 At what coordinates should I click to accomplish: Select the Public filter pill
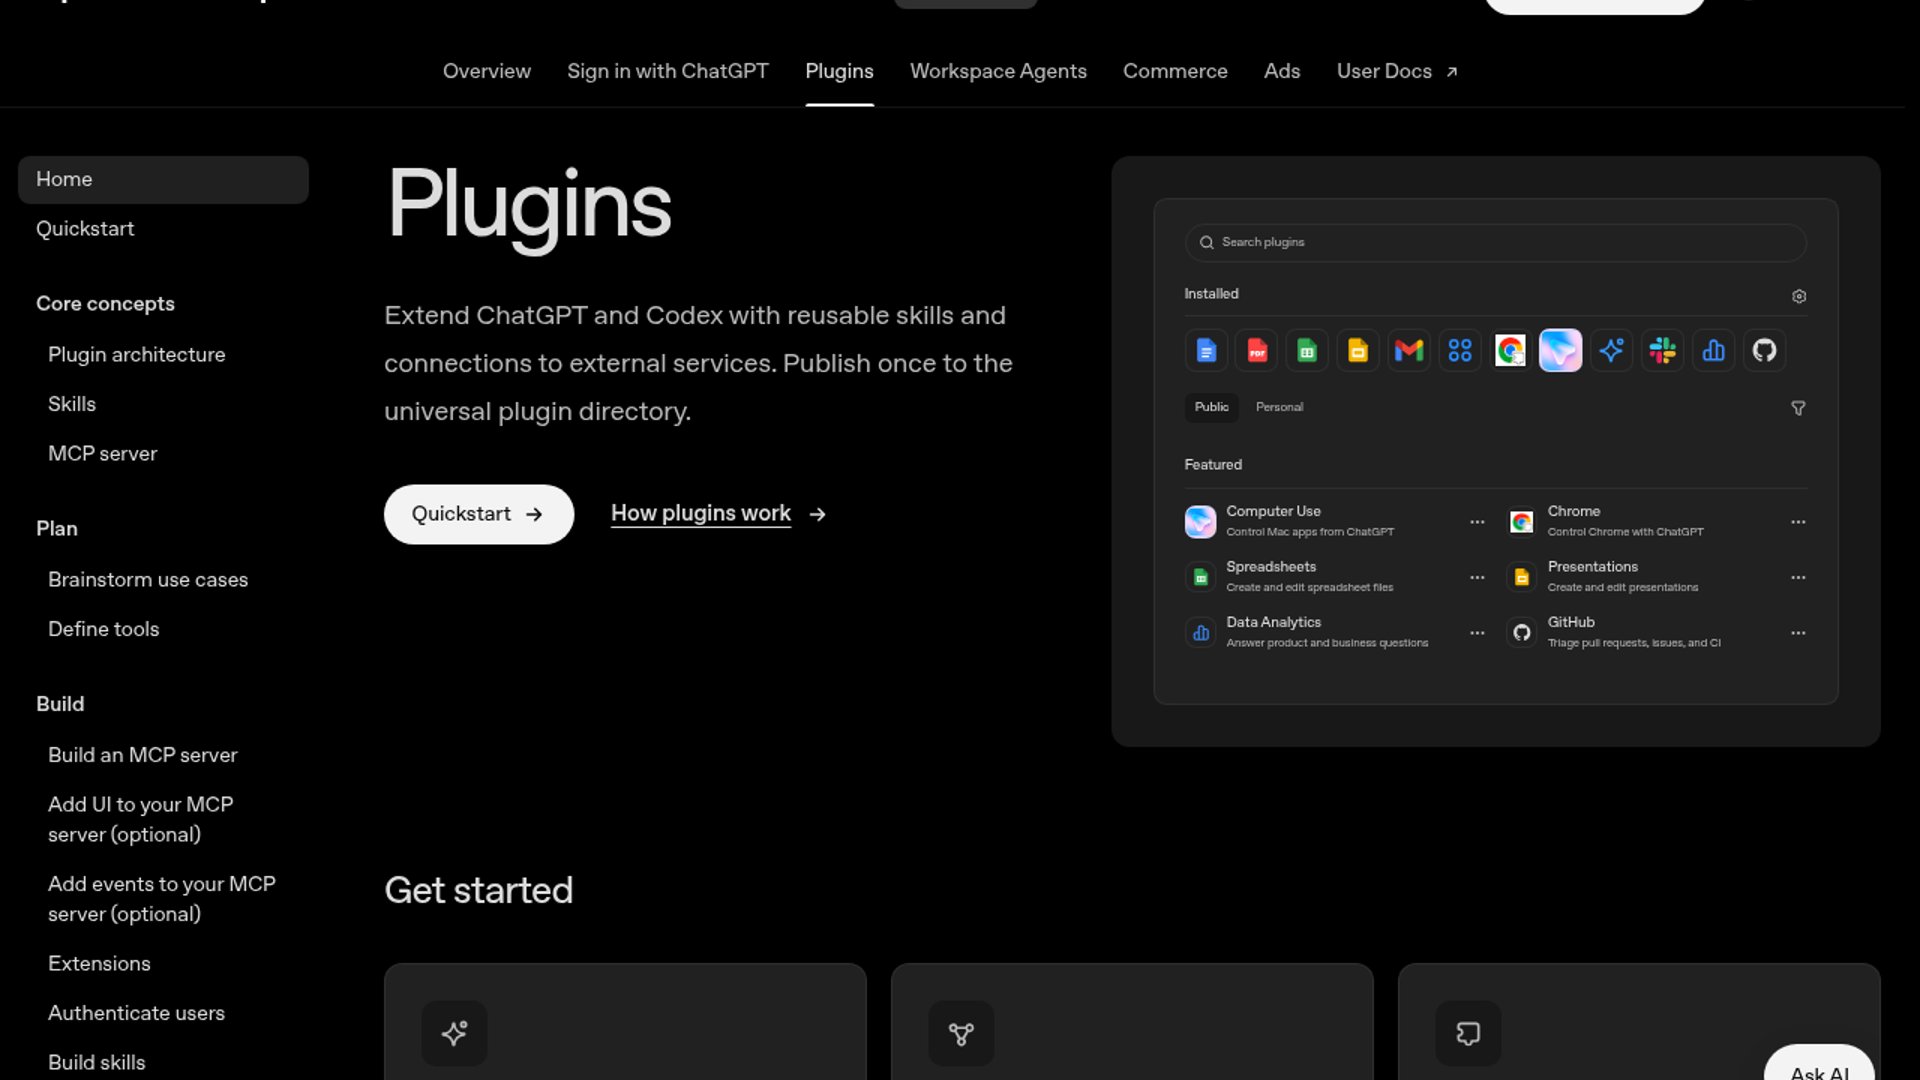coord(1212,407)
